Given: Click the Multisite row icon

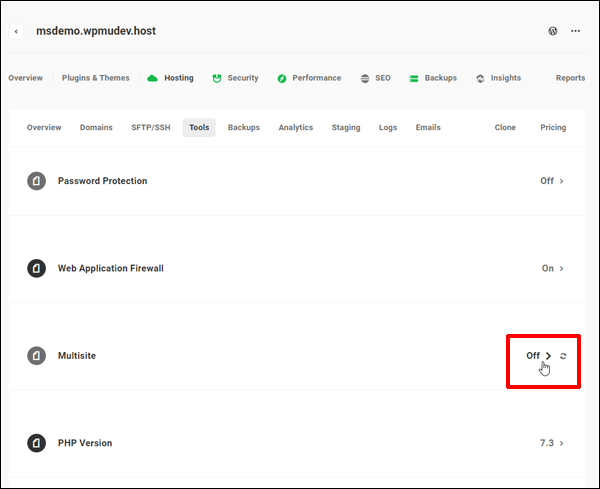Looking at the screenshot, I should coord(36,355).
